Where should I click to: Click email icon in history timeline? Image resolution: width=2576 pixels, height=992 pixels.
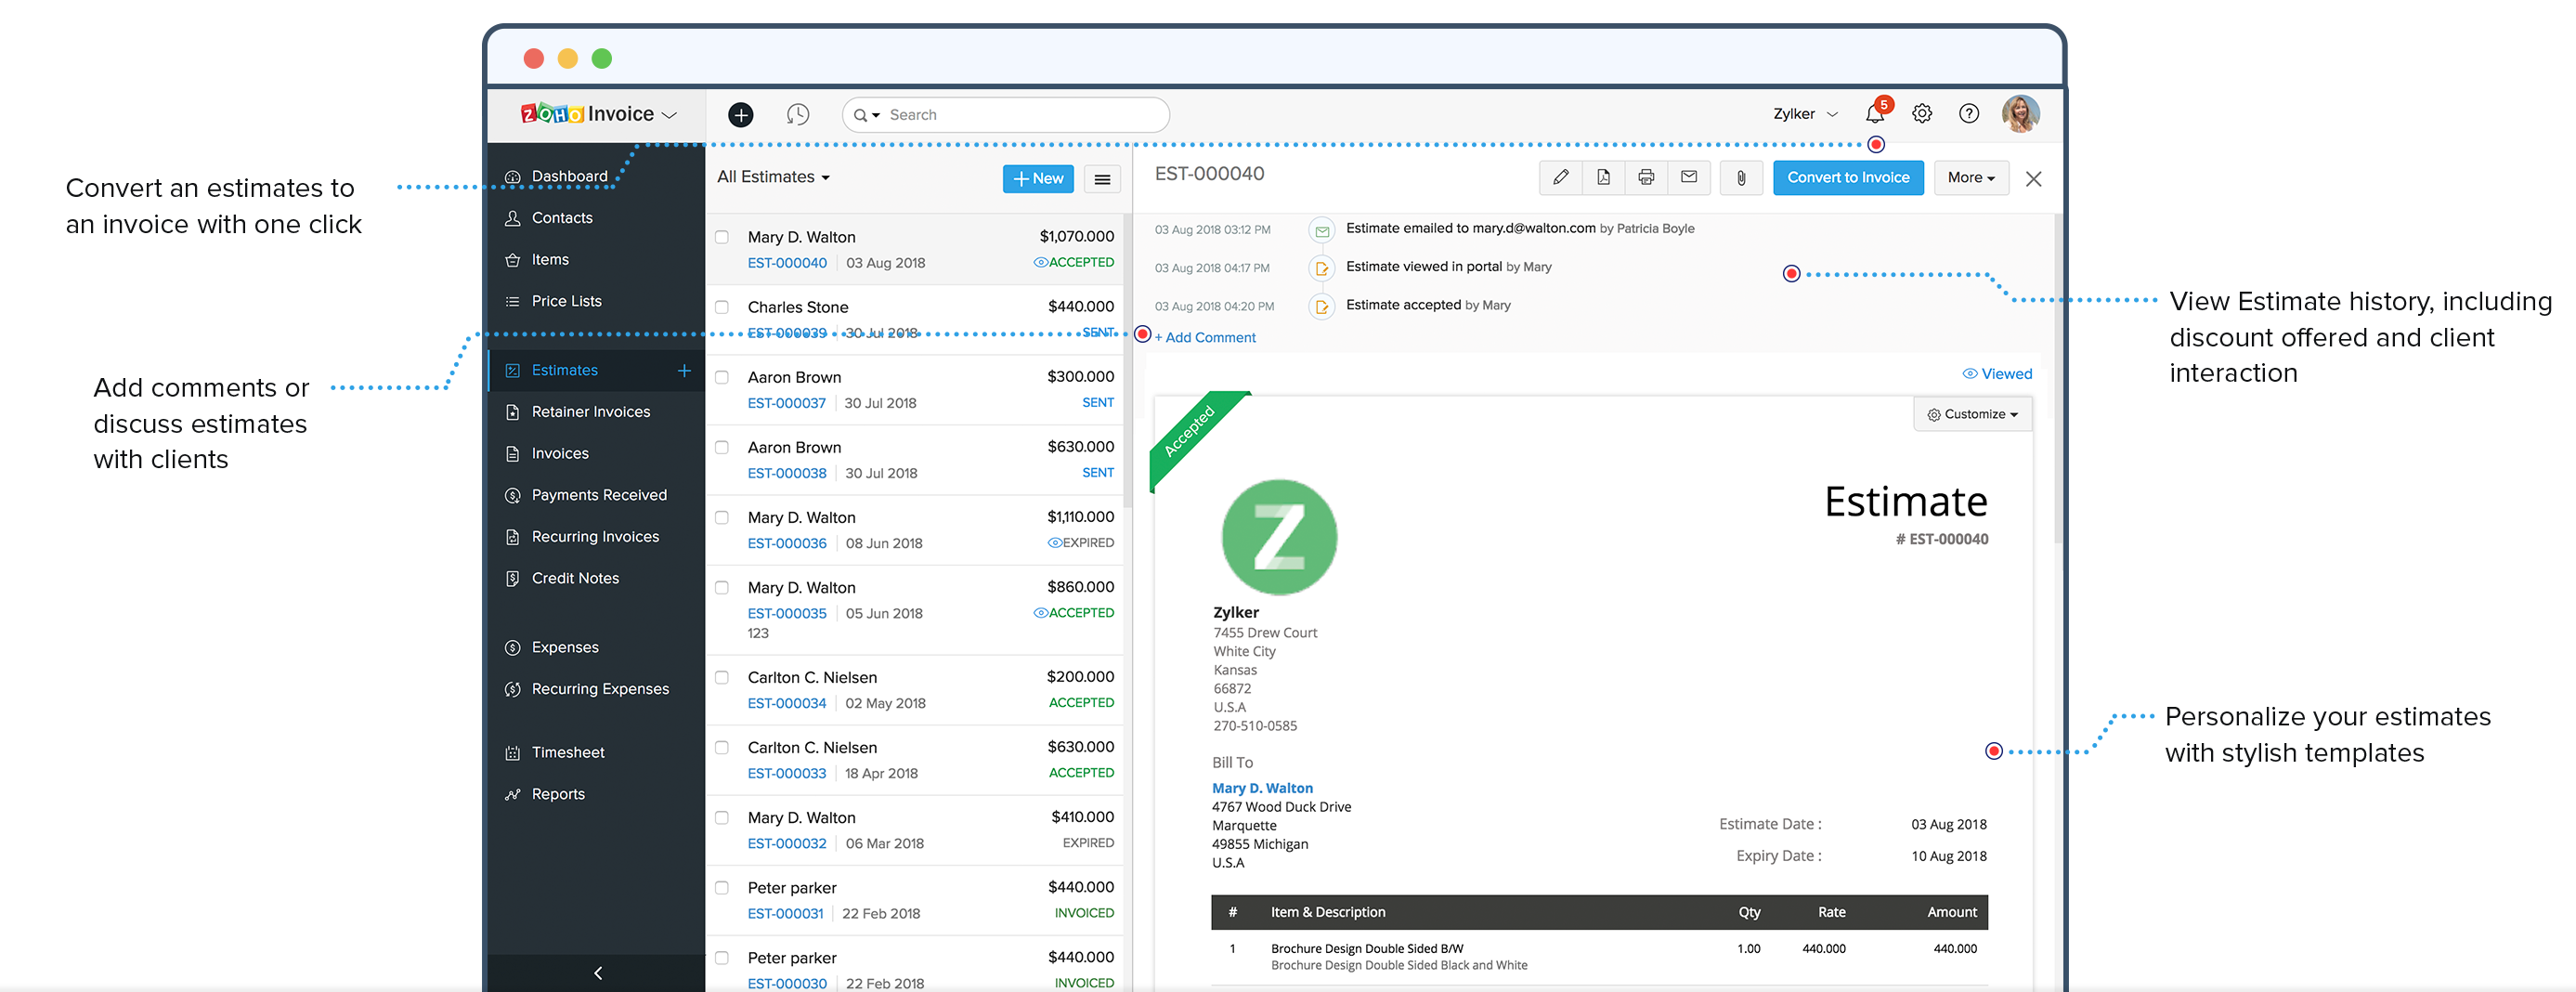(1321, 231)
